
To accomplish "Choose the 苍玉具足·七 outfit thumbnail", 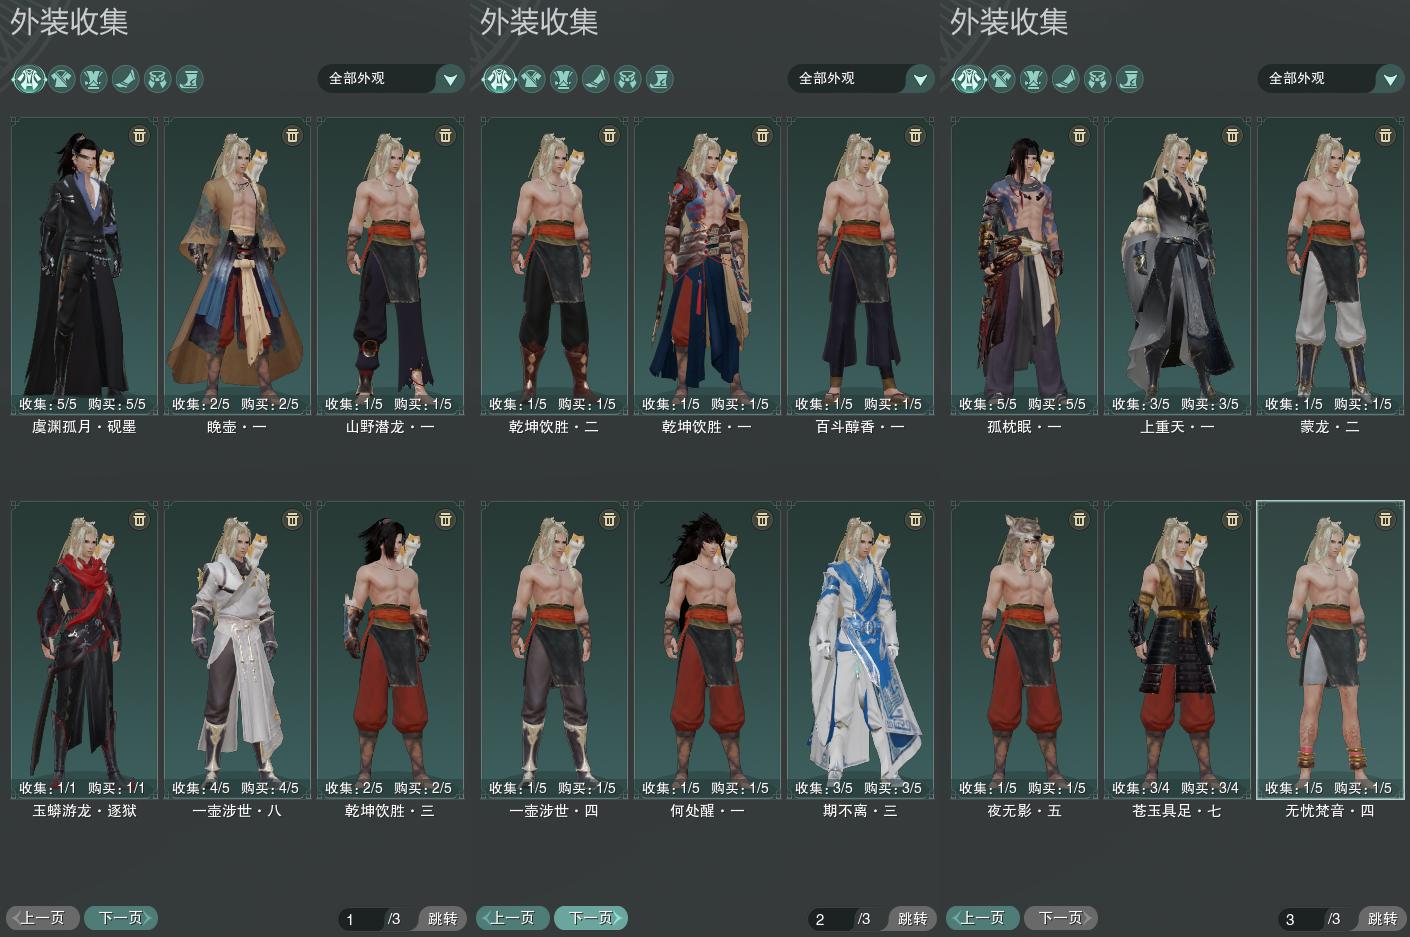I will point(1177,650).
